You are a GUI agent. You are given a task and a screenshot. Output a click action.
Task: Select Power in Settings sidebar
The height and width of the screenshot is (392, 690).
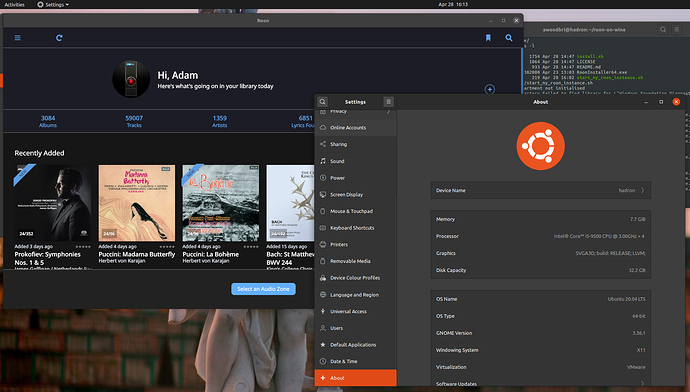point(356,178)
